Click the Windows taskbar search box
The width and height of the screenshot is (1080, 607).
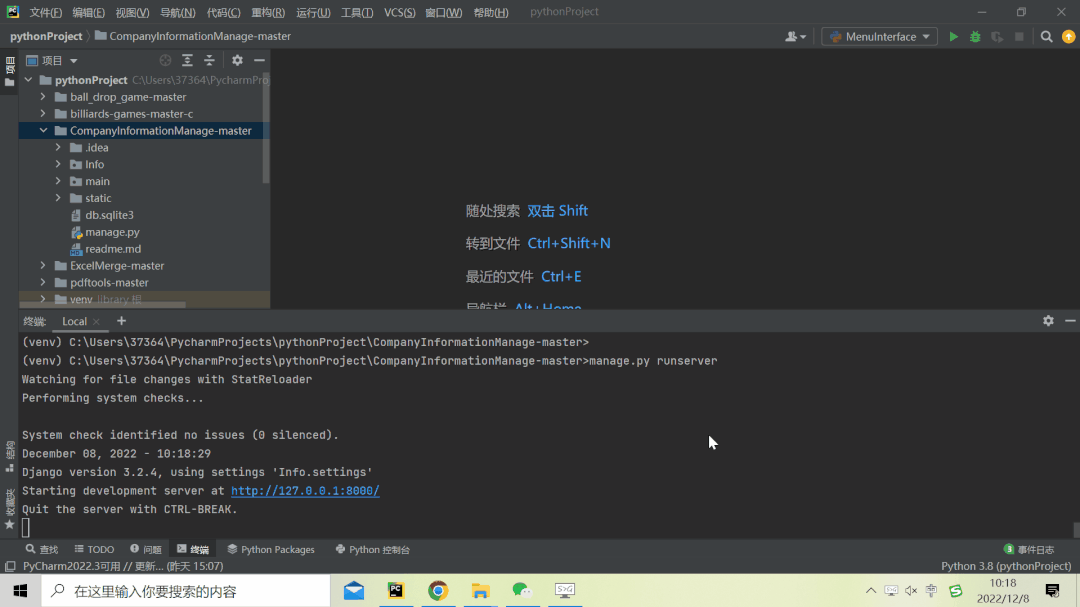186,590
